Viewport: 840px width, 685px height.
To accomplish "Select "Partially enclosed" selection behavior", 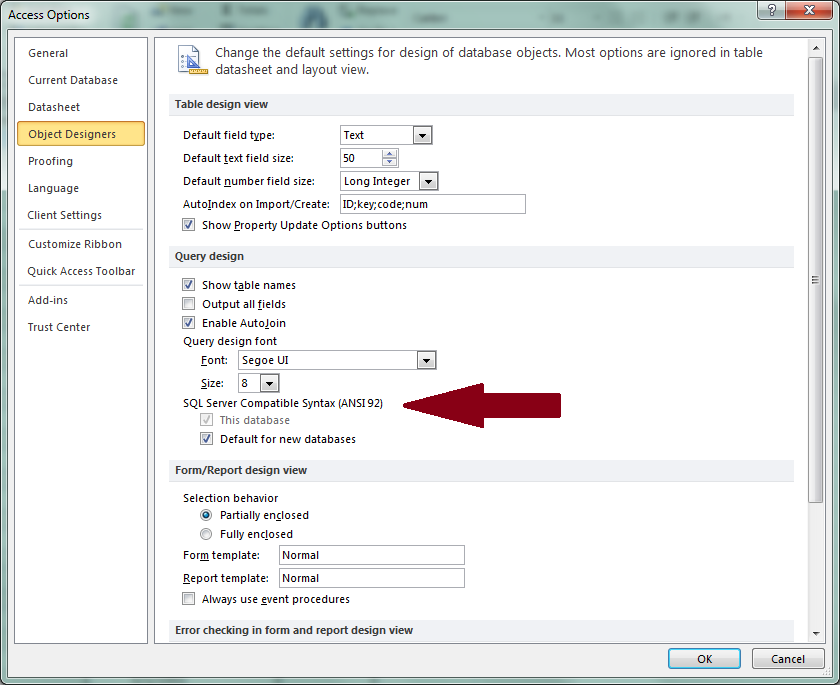I will (x=206, y=514).
